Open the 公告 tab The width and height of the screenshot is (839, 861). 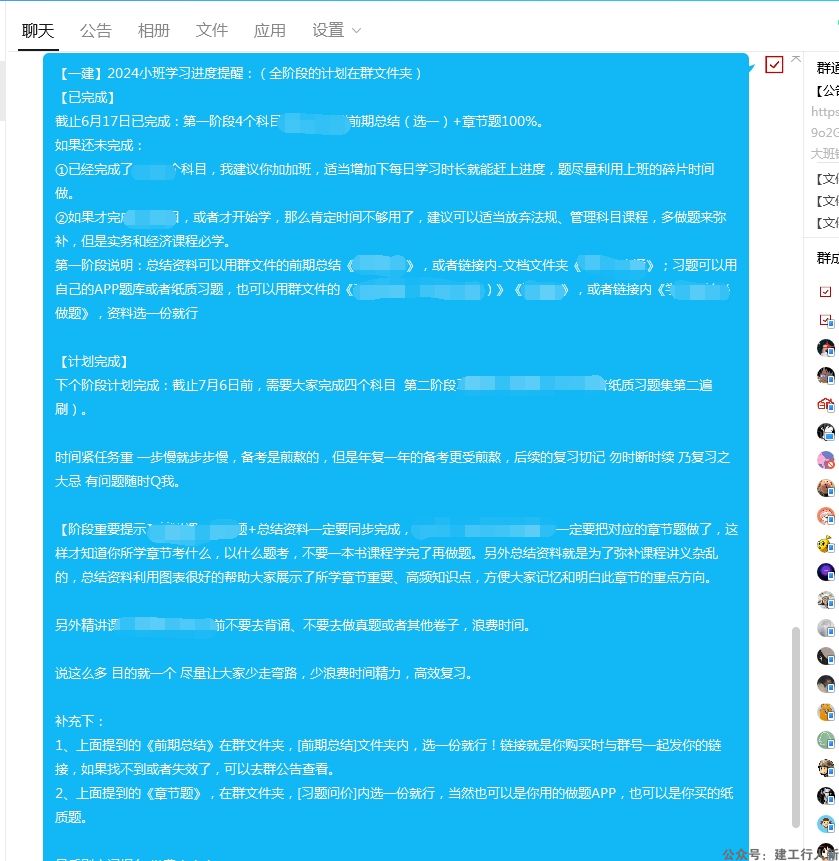(96, 31)
